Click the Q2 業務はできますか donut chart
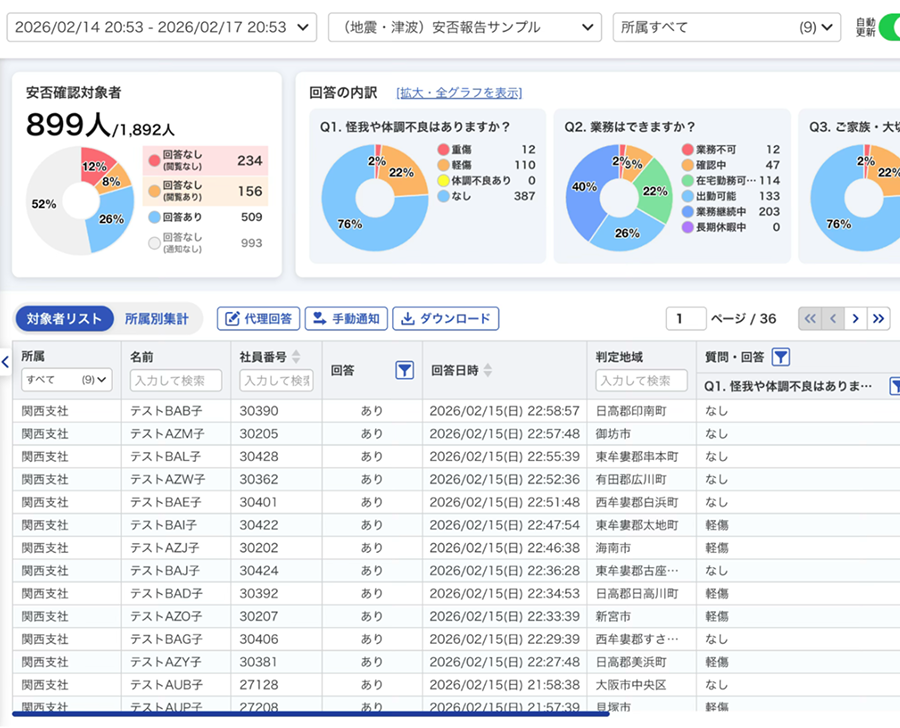Viewport: 900px width, 728px height. (619, 198)
